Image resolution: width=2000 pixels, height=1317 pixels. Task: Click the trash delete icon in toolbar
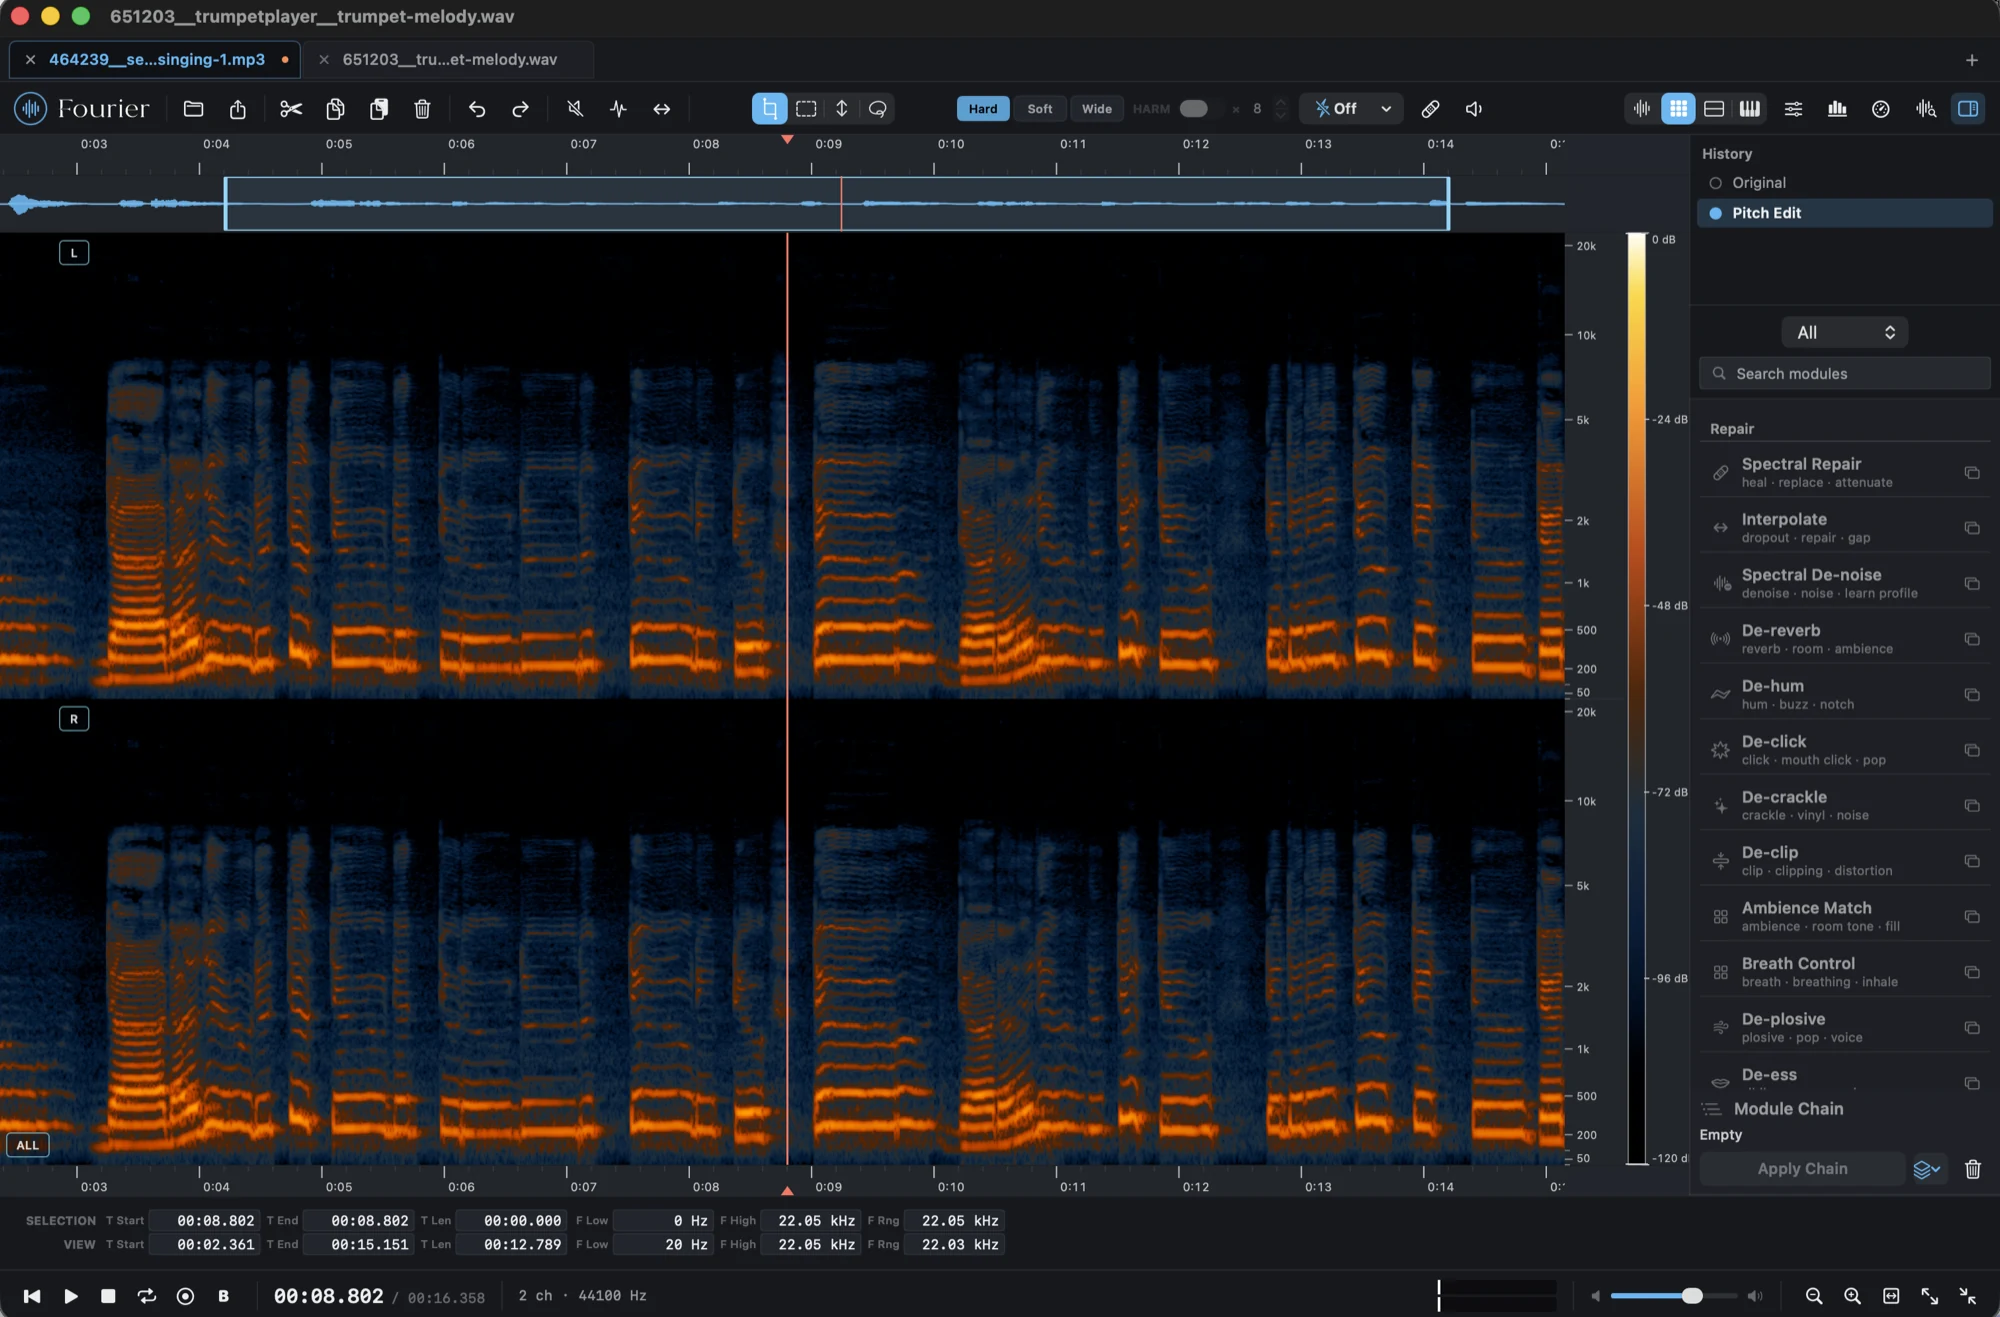tap(422, 109)
